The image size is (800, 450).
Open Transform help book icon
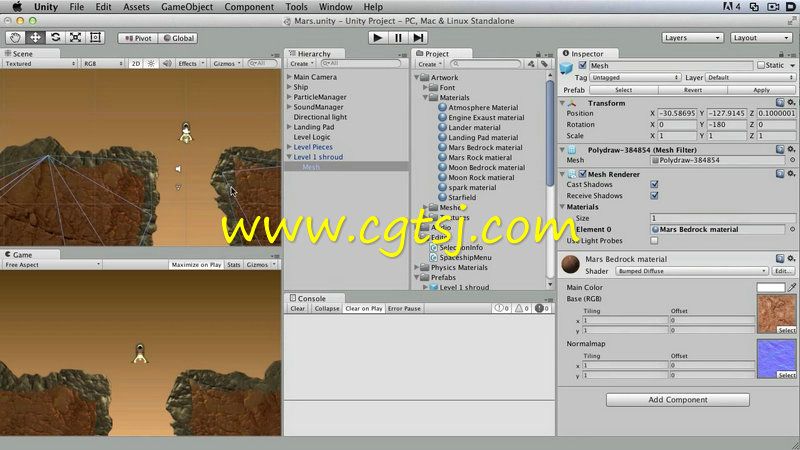[x=780, y=103]
